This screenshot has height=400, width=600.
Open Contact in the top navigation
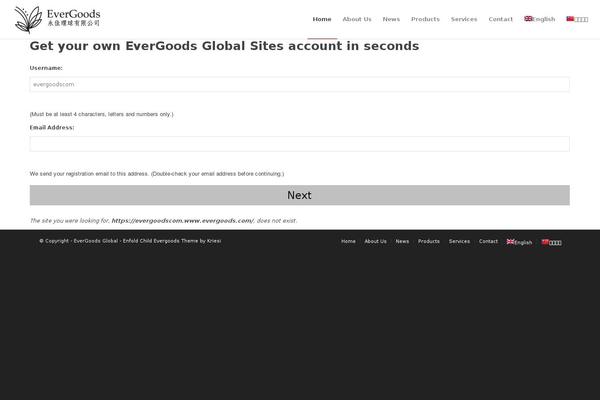pos(501,19)
